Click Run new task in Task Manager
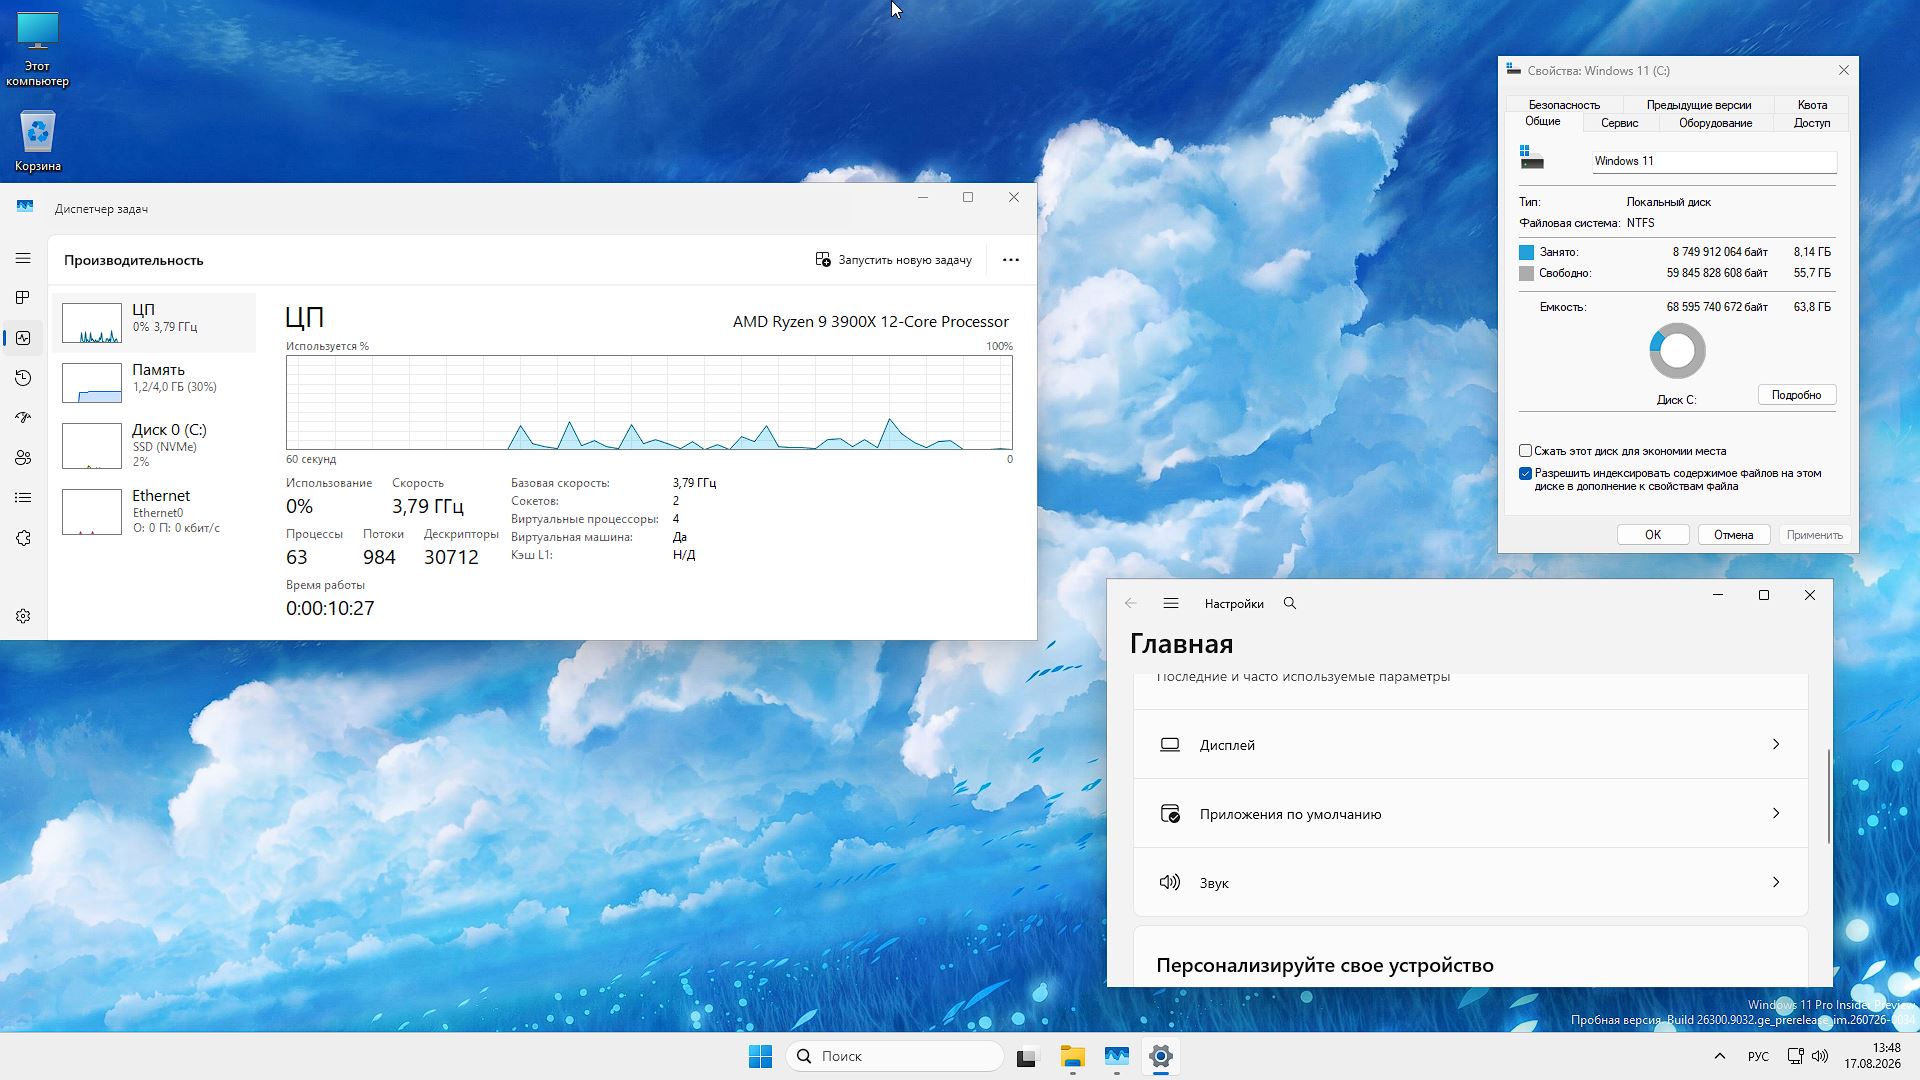 tap(894, 260)
